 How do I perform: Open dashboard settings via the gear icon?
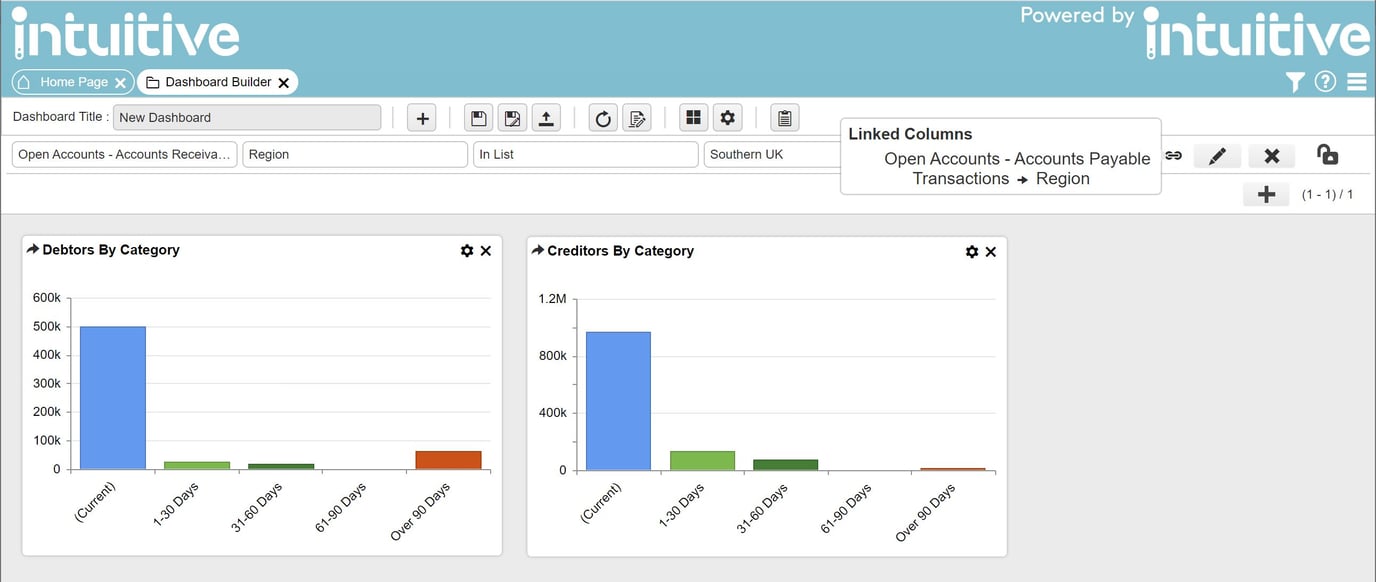point(727,117)
